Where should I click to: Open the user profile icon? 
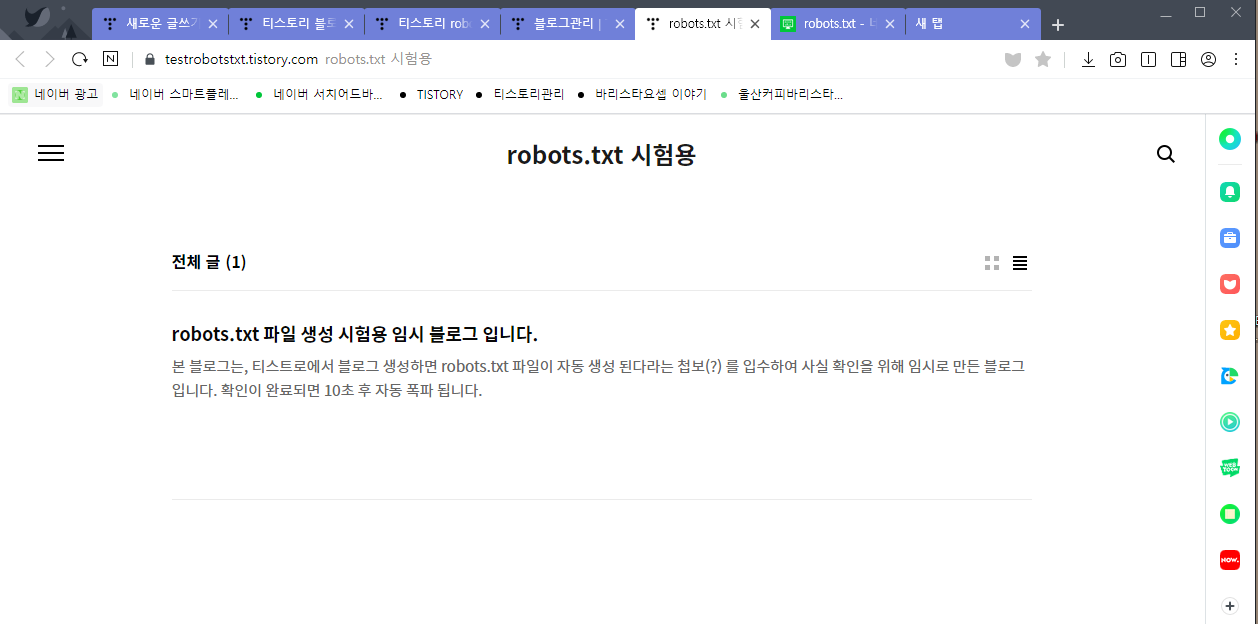coord(1208,60)
